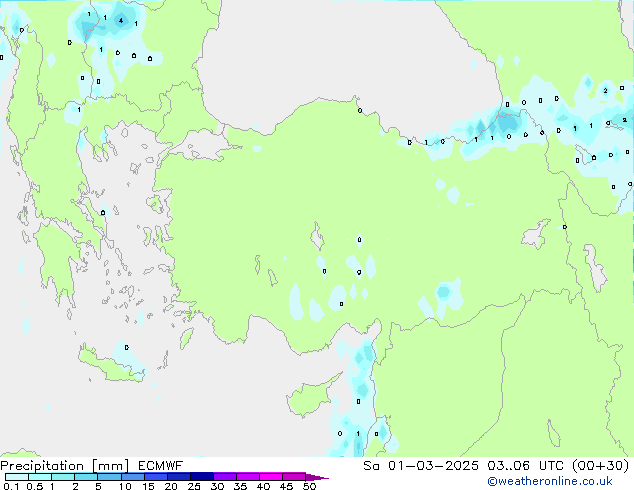Viewport: 634px width, 490px height.
Task: Click the island of Cyprus on map
Action: (309, 396)
